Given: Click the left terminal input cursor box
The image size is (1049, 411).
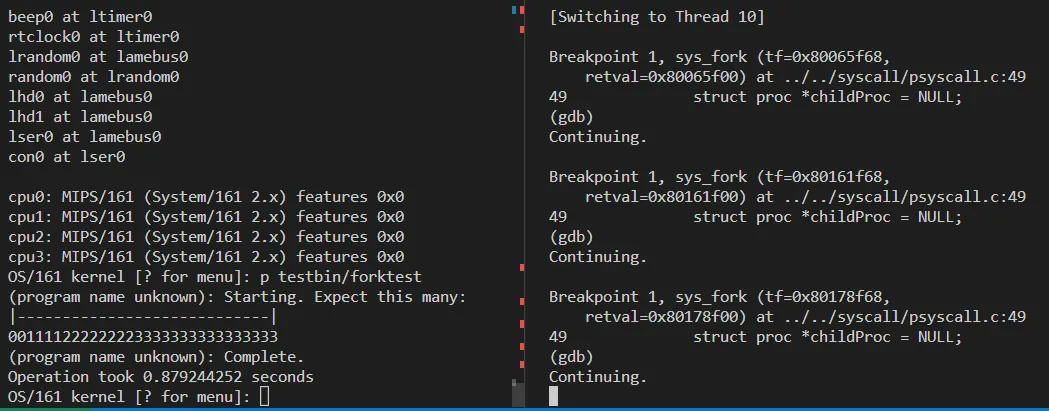Looking at the screenshot, I should point(264,397).
